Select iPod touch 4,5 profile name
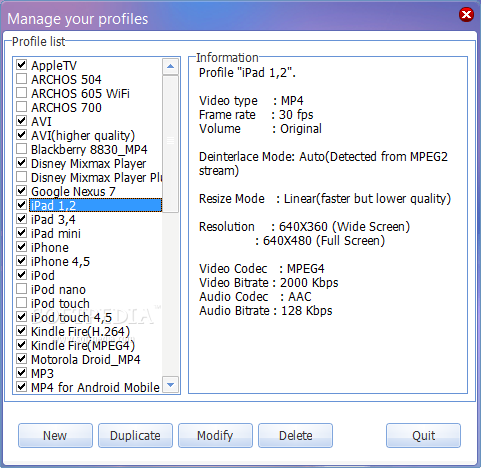This screenshot has height=468, width=481. coord(72,318)
